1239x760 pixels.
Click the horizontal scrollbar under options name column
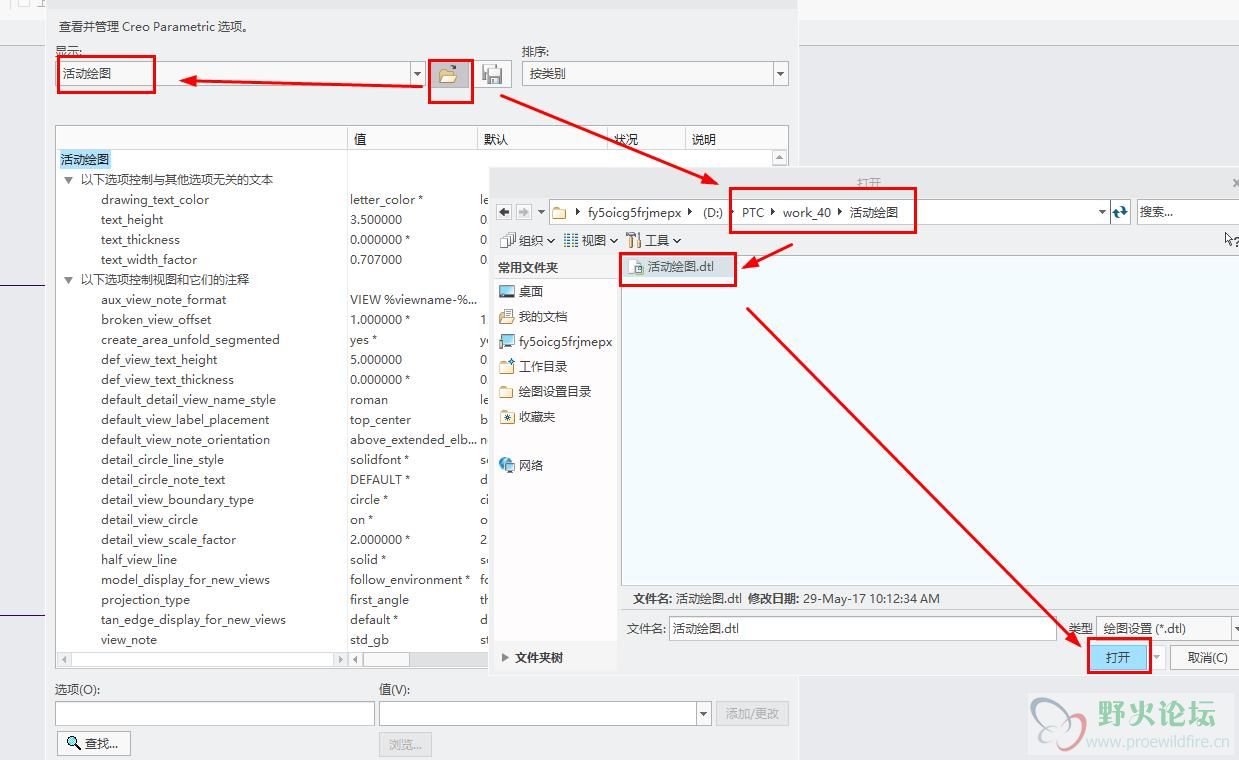coord(201,660)
